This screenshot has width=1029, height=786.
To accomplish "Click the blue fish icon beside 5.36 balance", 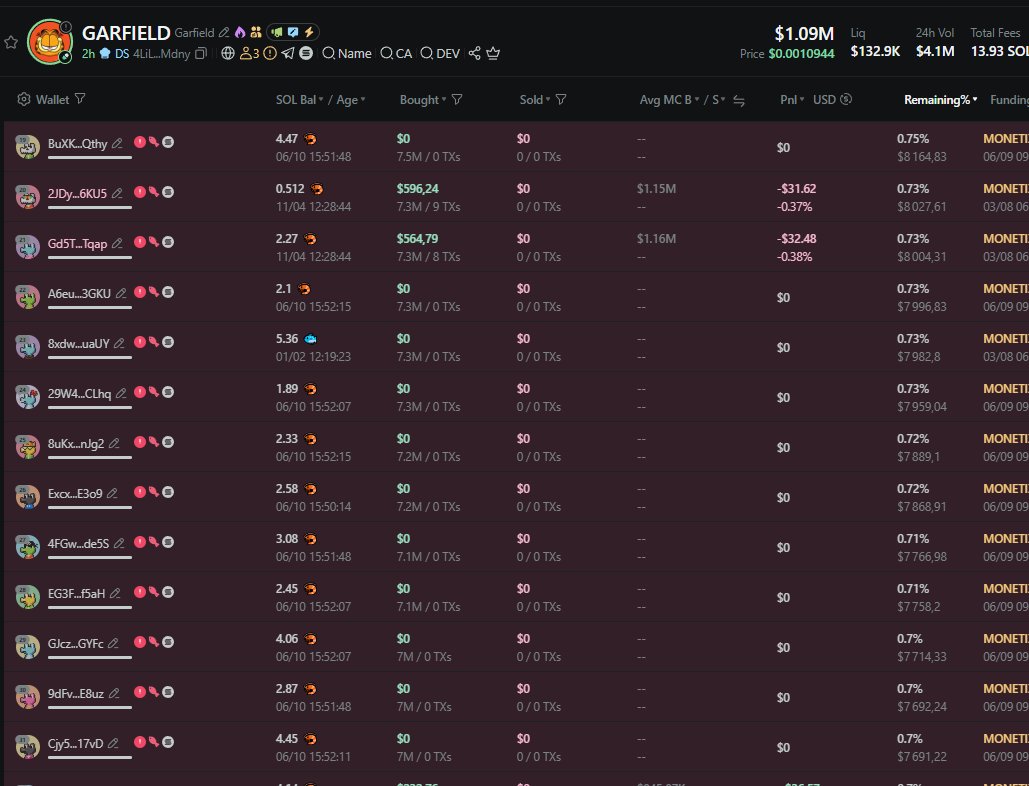I will coord(310,339).
